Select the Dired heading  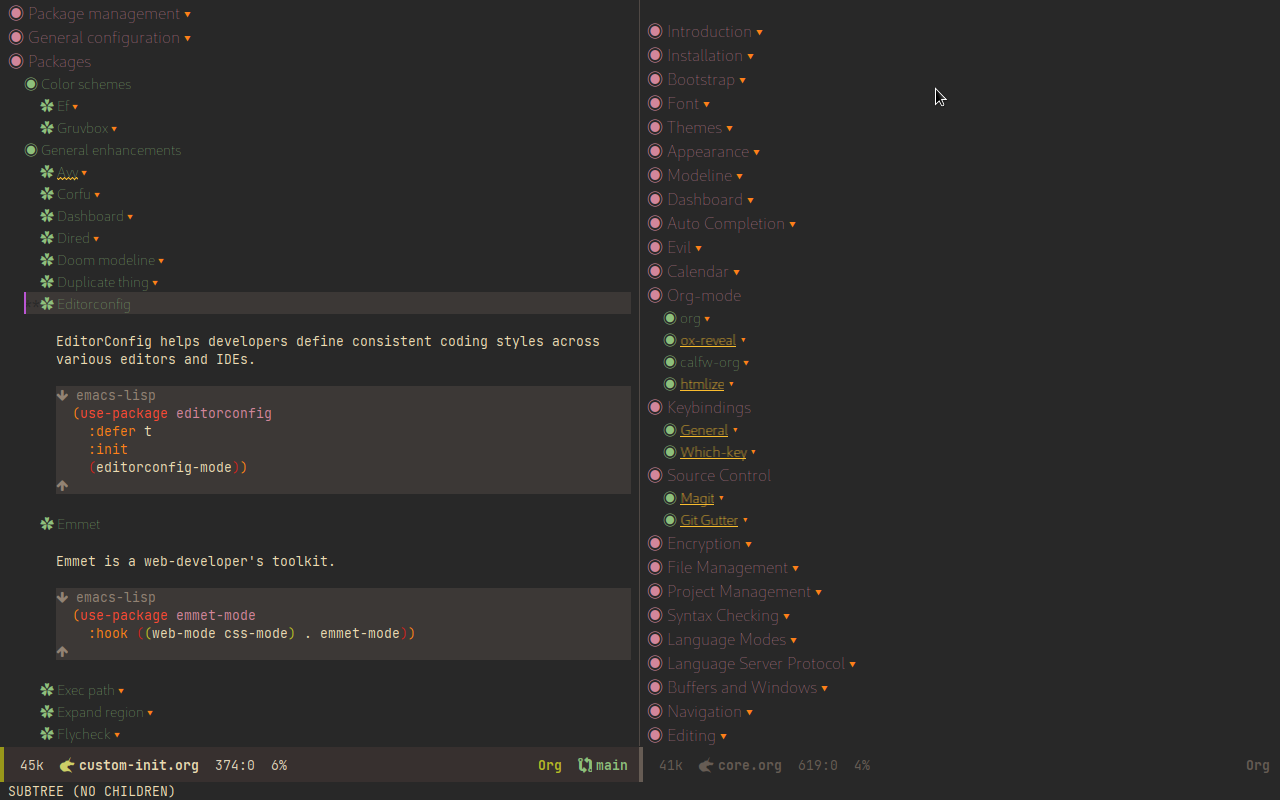pos(73,238)
